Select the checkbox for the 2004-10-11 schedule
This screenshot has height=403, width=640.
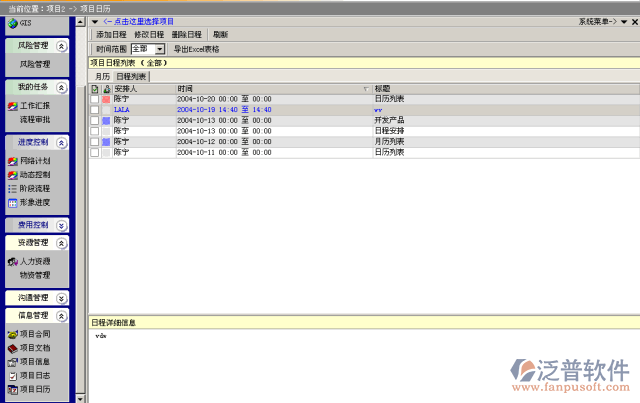point(95,153)
